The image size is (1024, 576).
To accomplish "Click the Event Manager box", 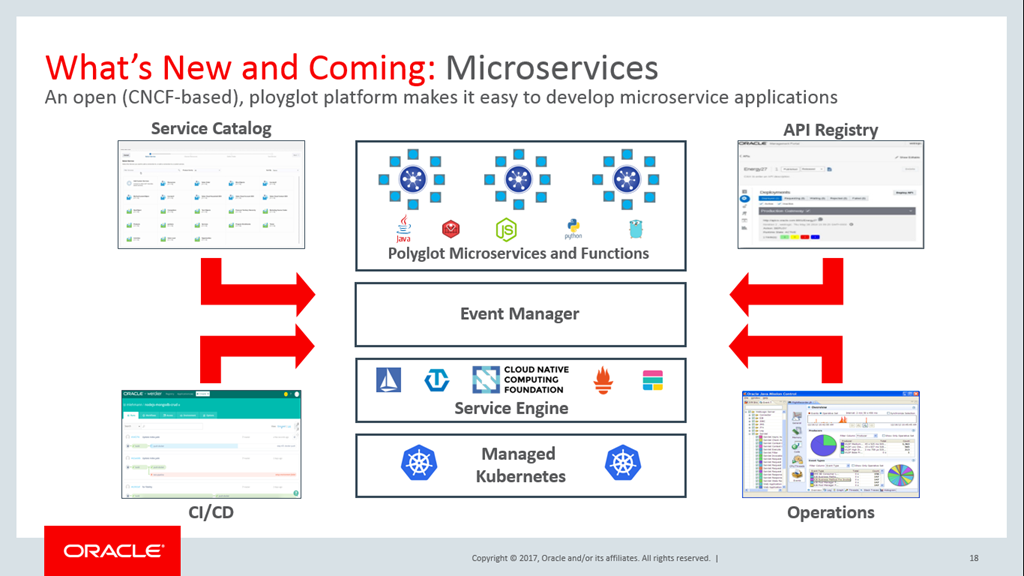I will pos(520,314).
